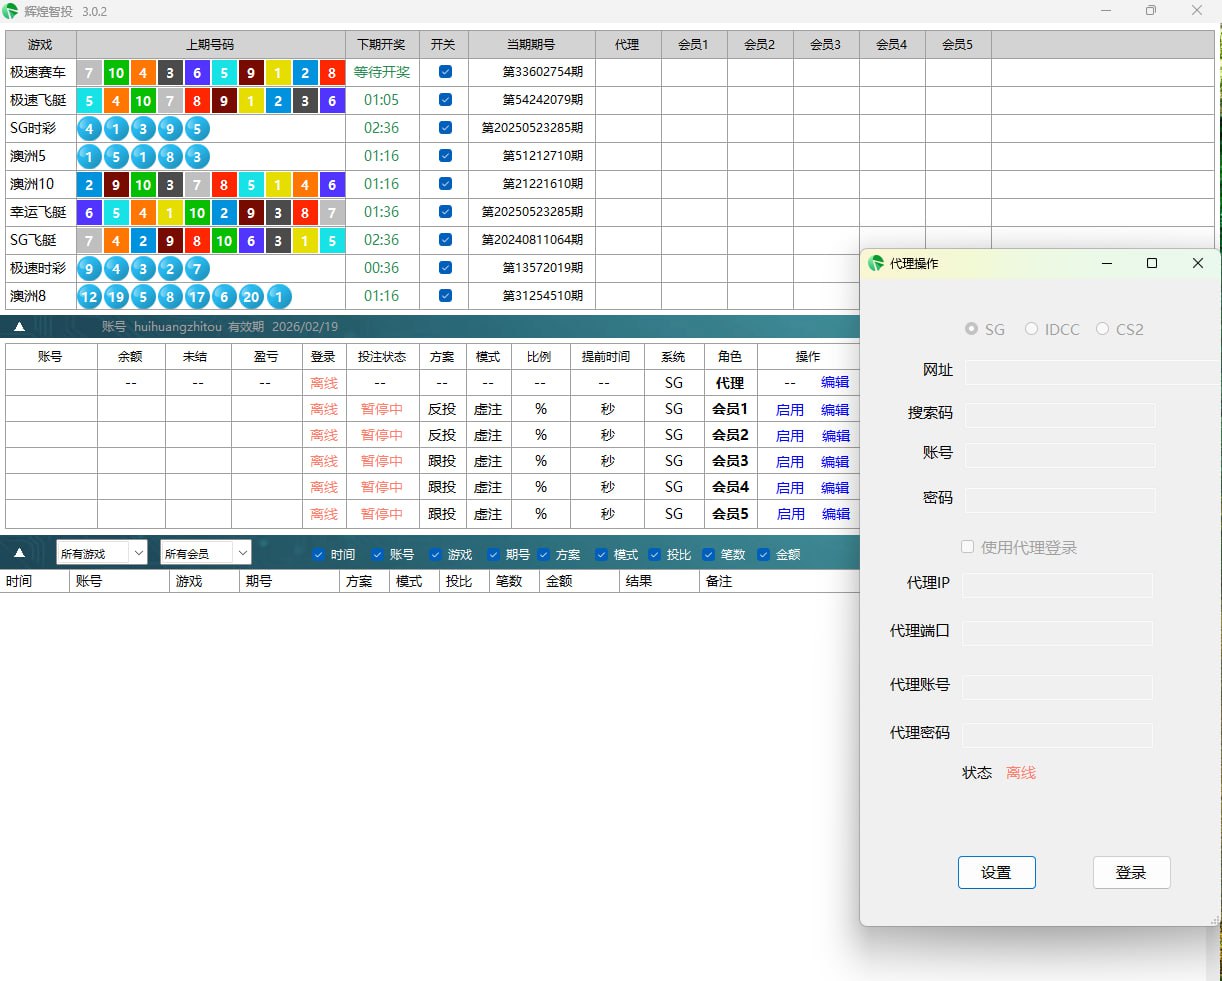Collapse the account panel using the triangle icon

click(x=19, y=327)
